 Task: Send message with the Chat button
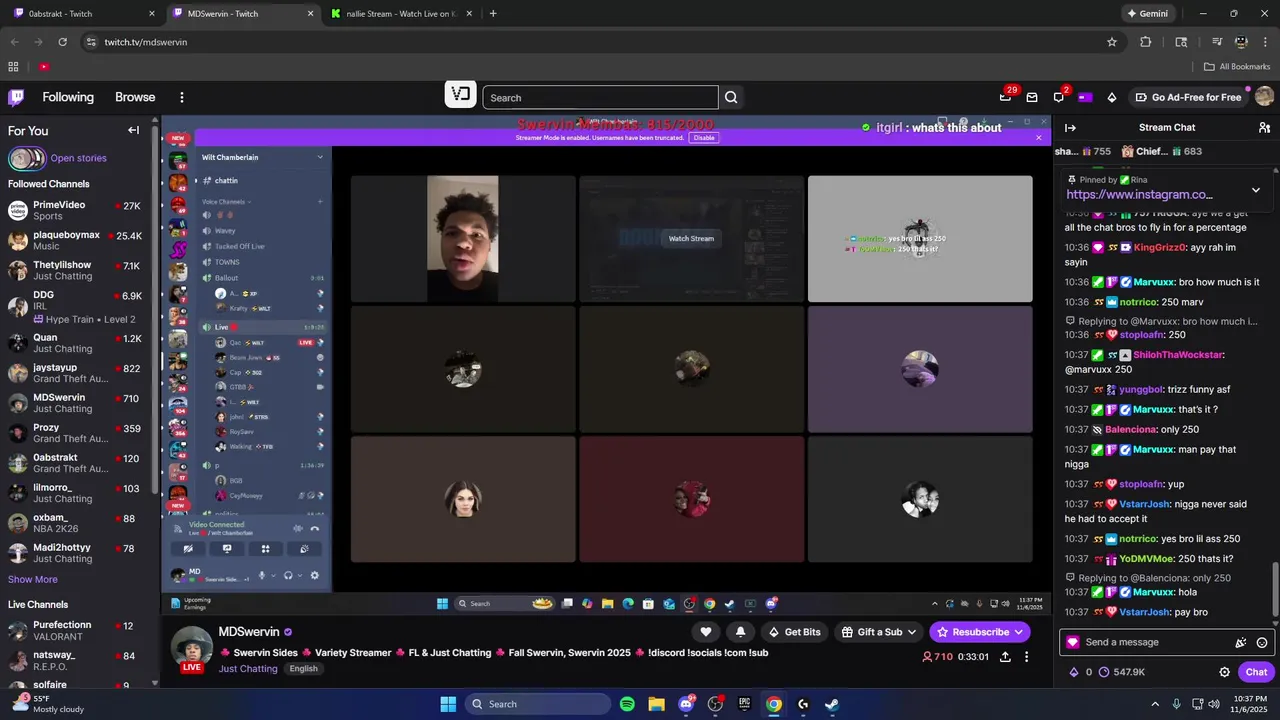1257,672
